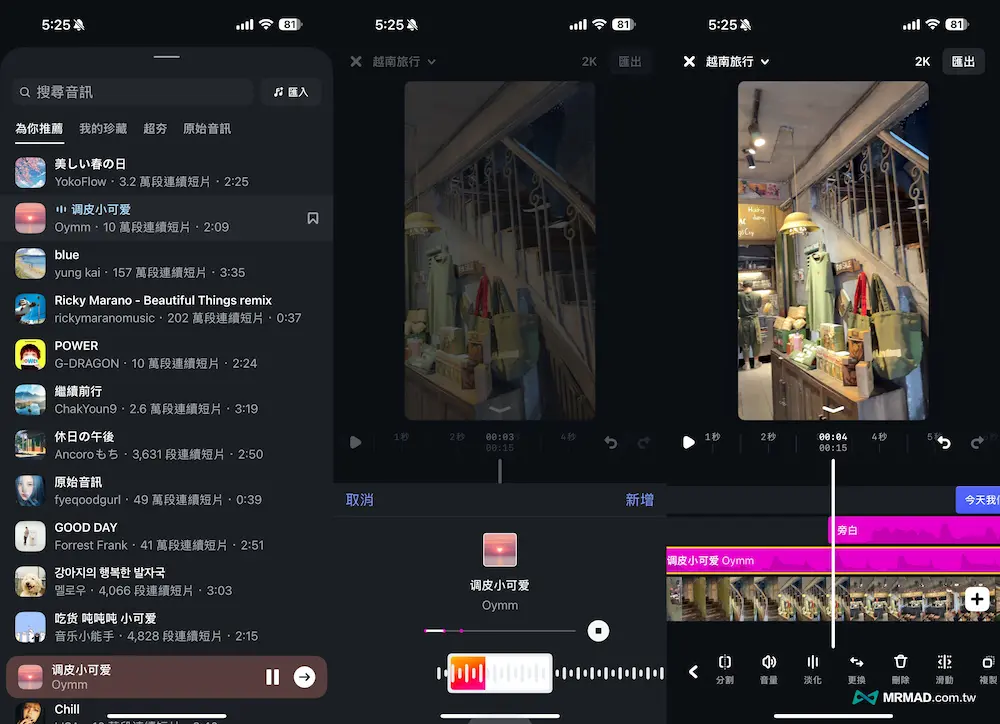The height and width of the screenshot is (724, 1000).
Task: Tap 新增 to add the audio
Action: 639,500
